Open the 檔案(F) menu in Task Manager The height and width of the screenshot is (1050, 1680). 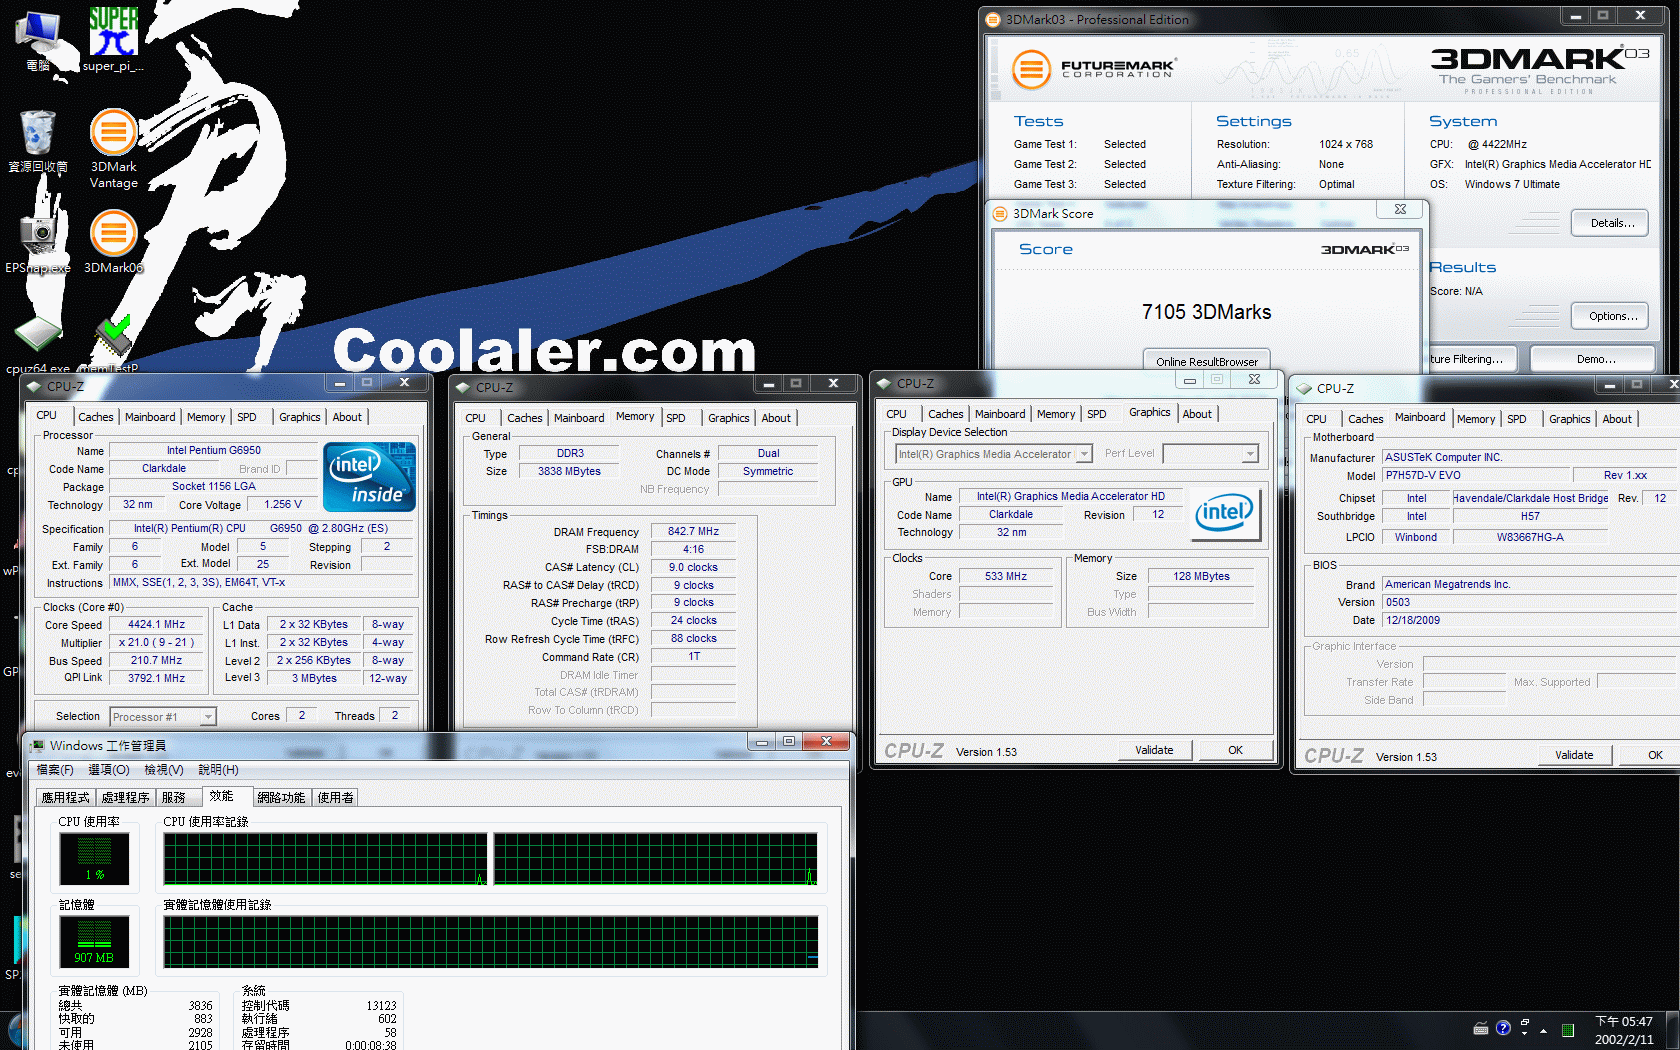pyautogui.click(x=55, y=770)
